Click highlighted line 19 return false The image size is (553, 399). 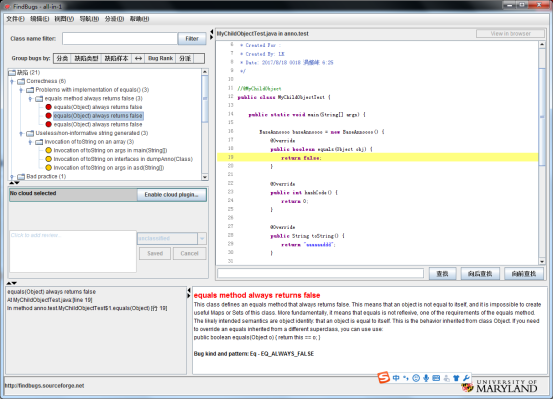pyautogui.click(x=377, y=158)
